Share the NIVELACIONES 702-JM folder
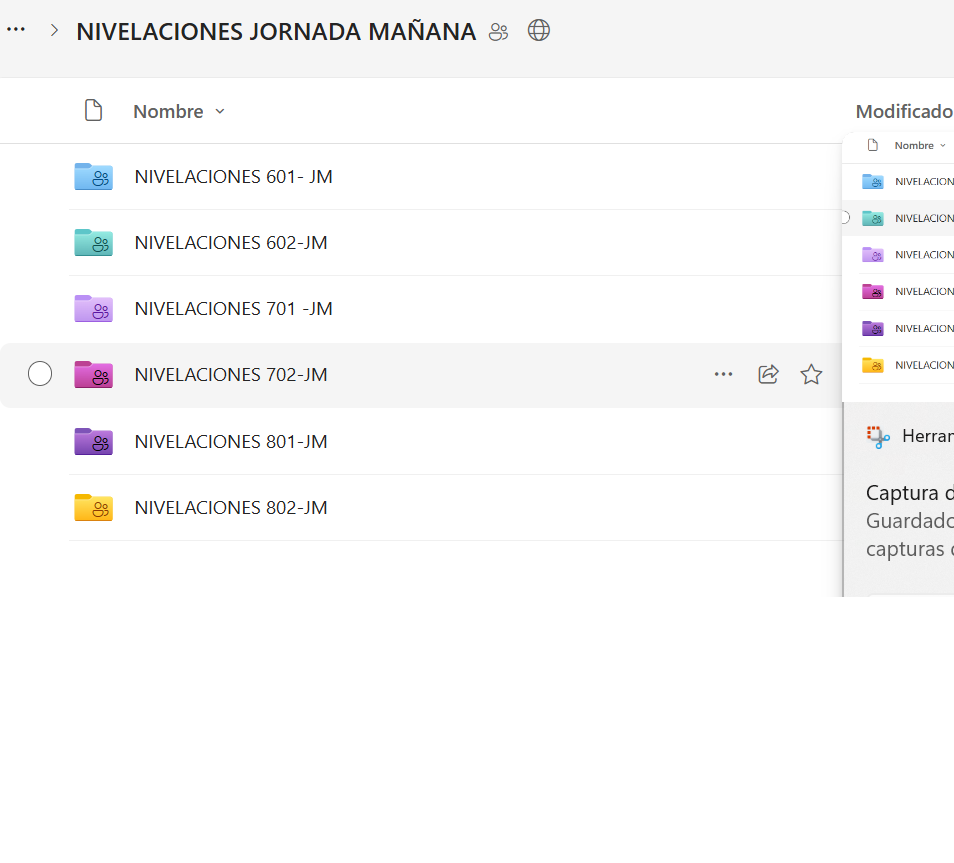Screen dimensions: 954x863 tap(767, 374)
